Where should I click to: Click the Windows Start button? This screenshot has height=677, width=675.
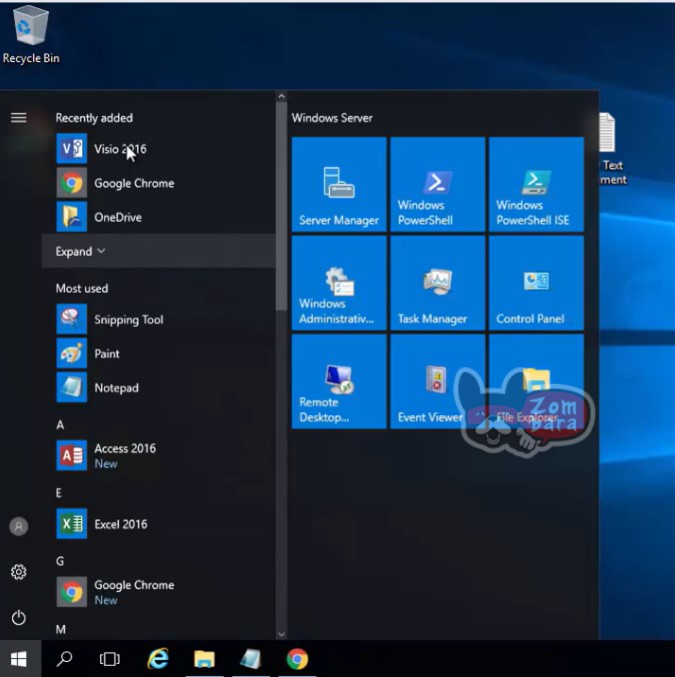click(20, 659)
